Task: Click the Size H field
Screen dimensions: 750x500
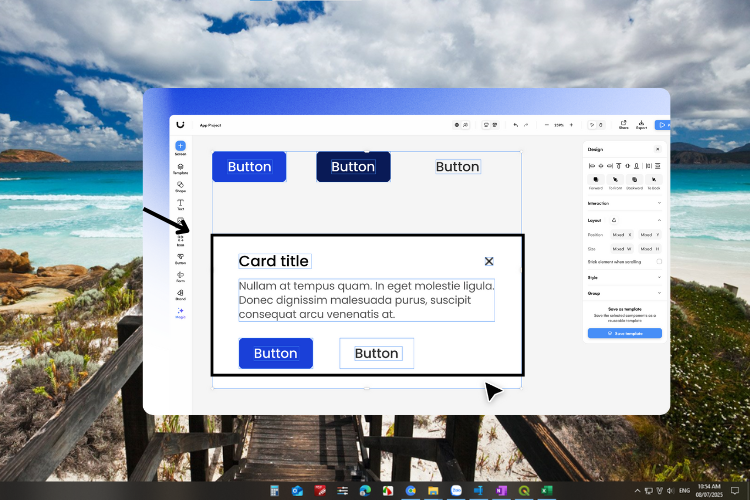Action: click(650, 249)
